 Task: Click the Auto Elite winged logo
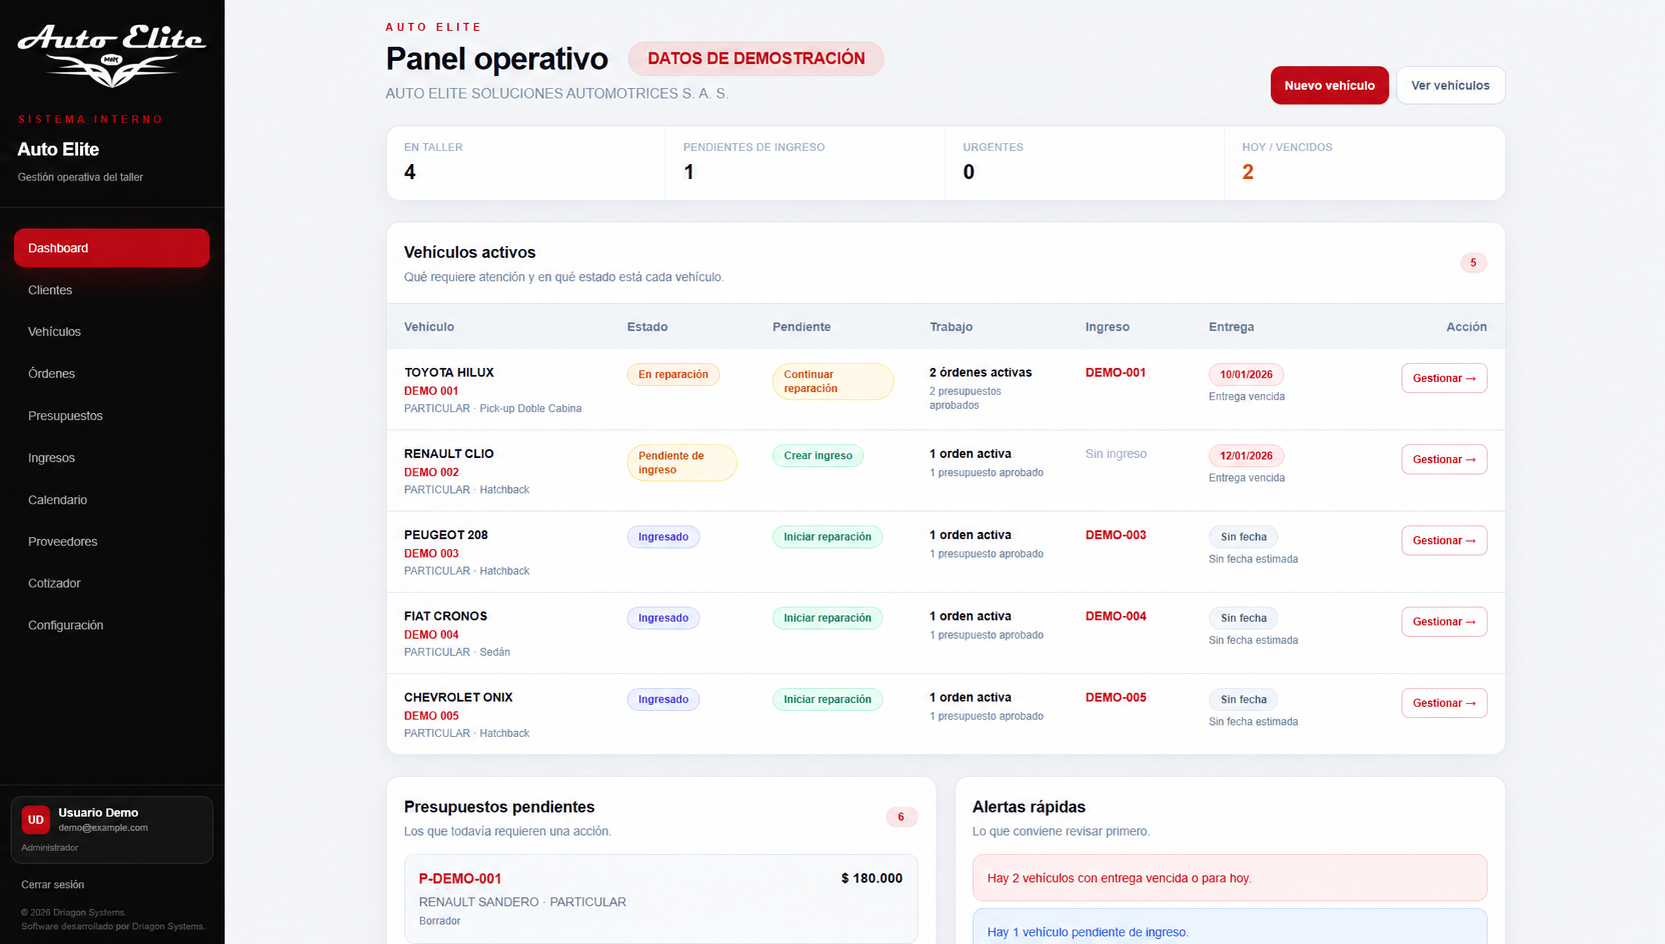click(x=111, y=55)
